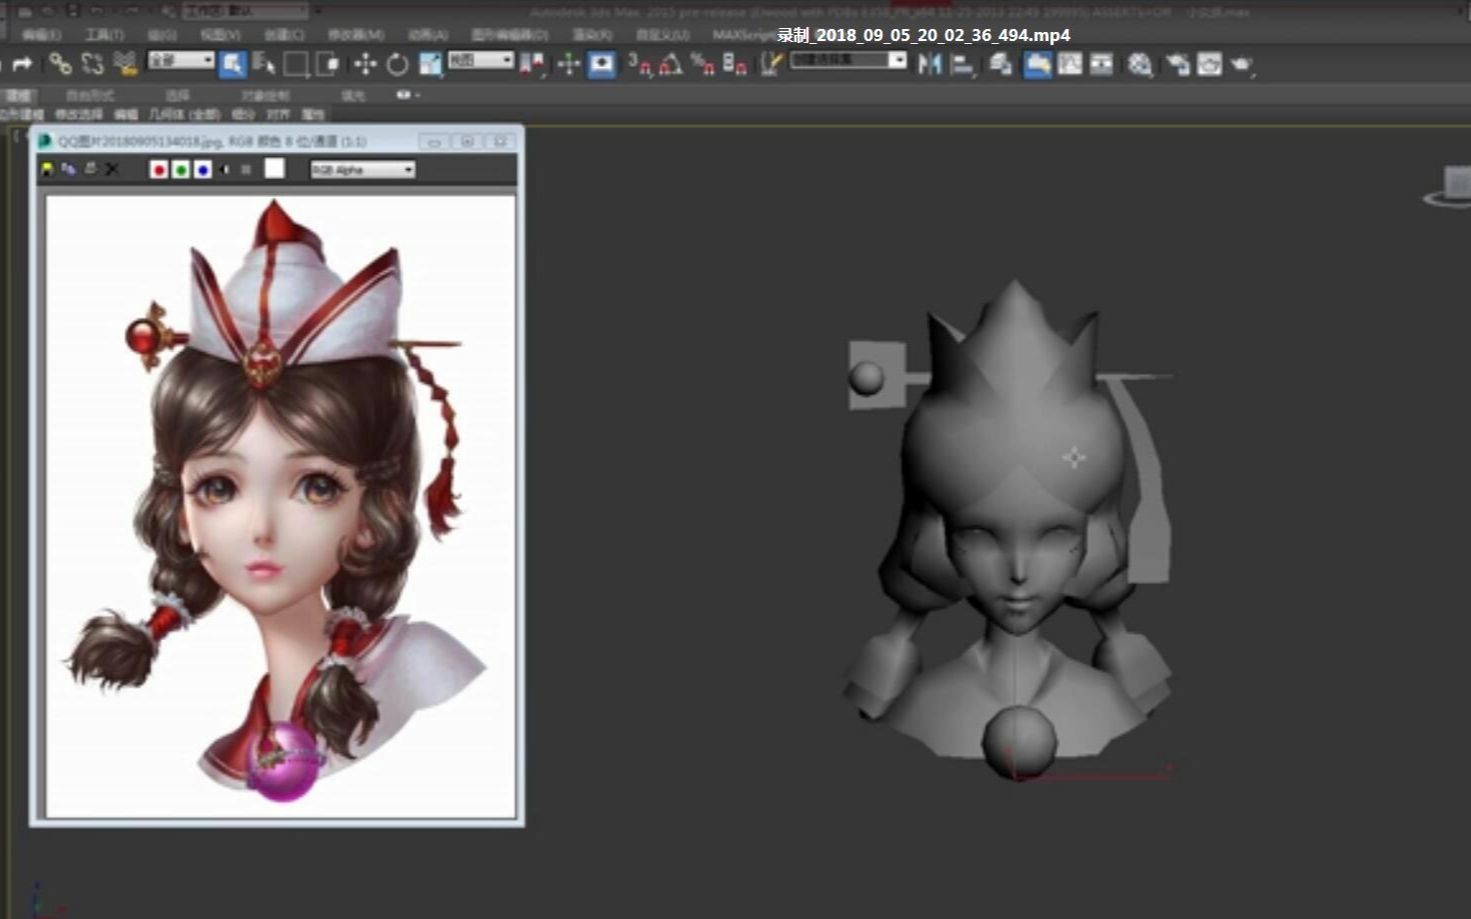The width and height of the screenshot is (1471, 919).
Task: Open the Curve Editor icon
Action: [1070, 65]
